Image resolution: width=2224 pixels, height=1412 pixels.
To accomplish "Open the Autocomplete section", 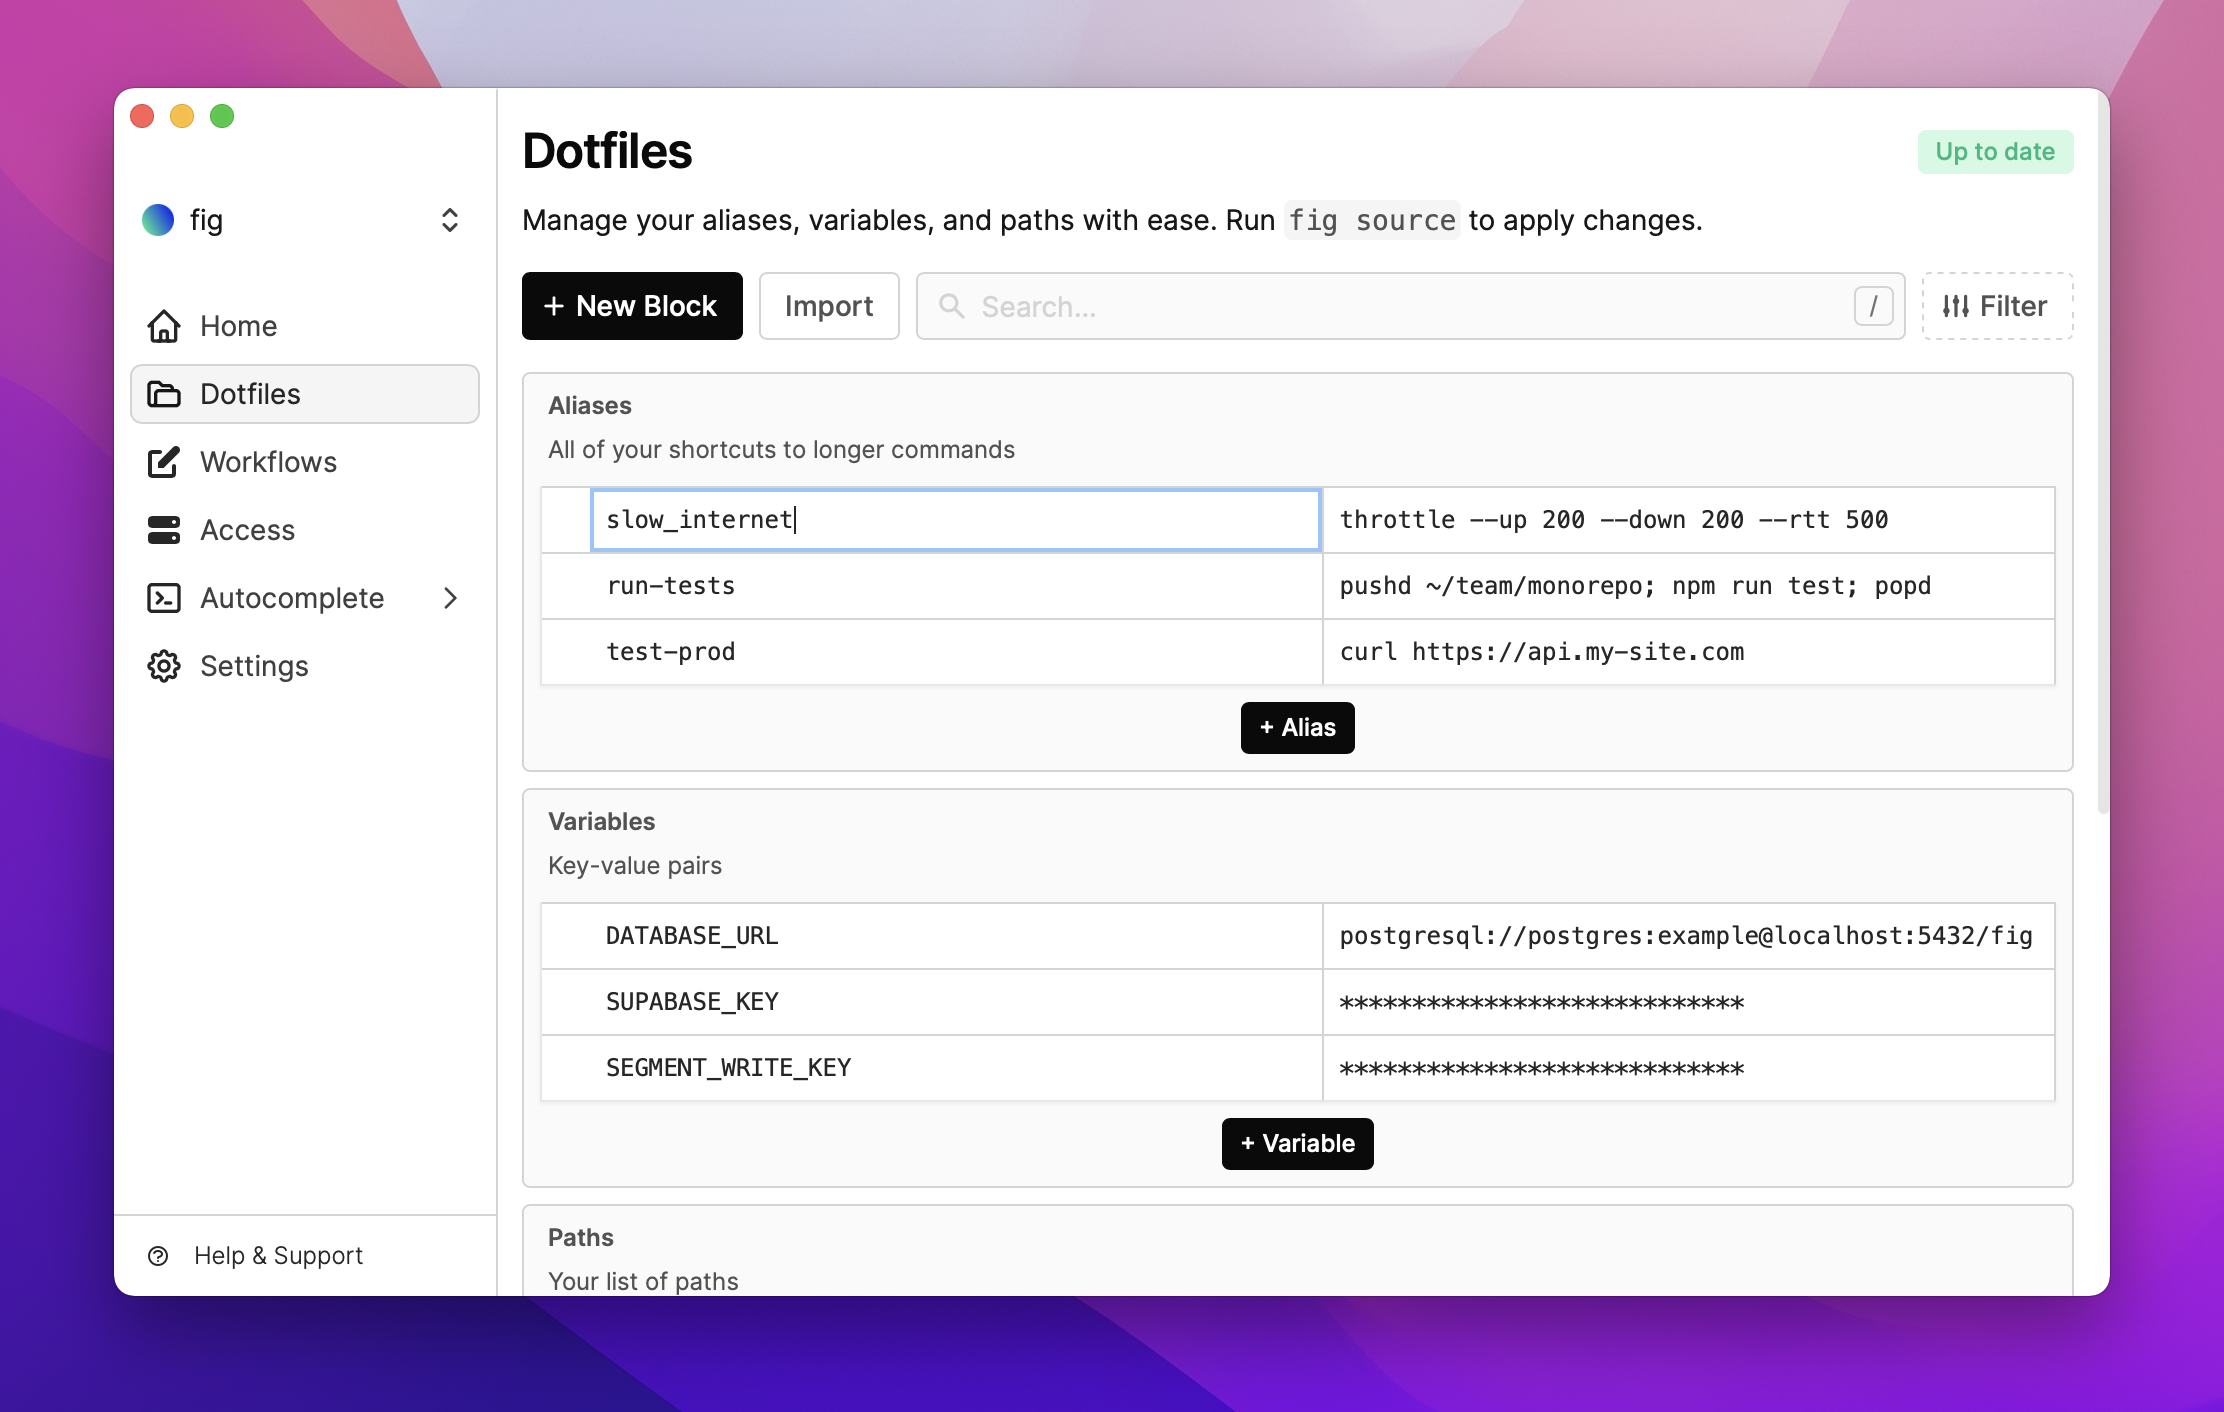I will point(305,598).
